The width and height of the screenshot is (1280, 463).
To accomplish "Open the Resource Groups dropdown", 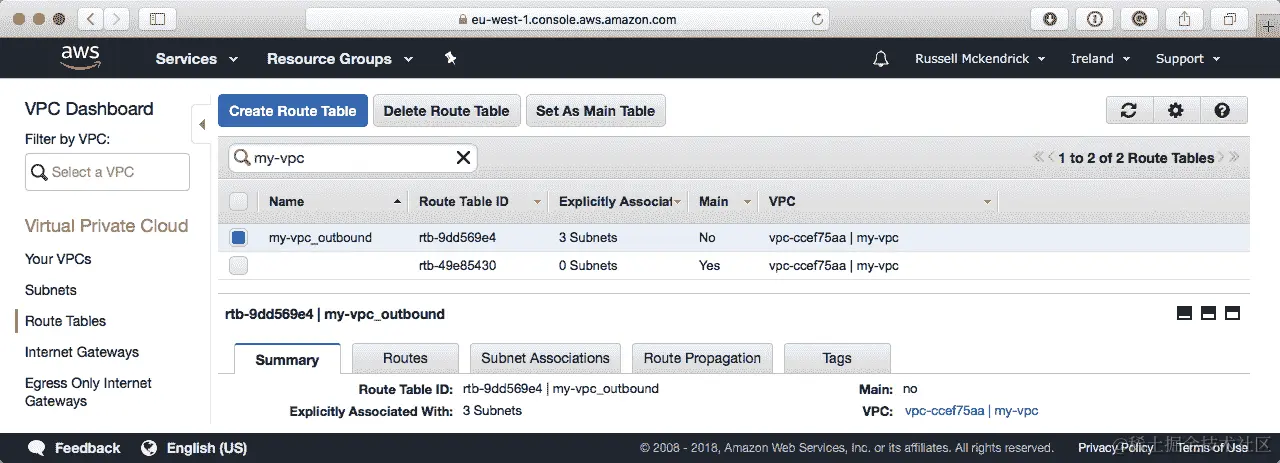I will point(340,59).
